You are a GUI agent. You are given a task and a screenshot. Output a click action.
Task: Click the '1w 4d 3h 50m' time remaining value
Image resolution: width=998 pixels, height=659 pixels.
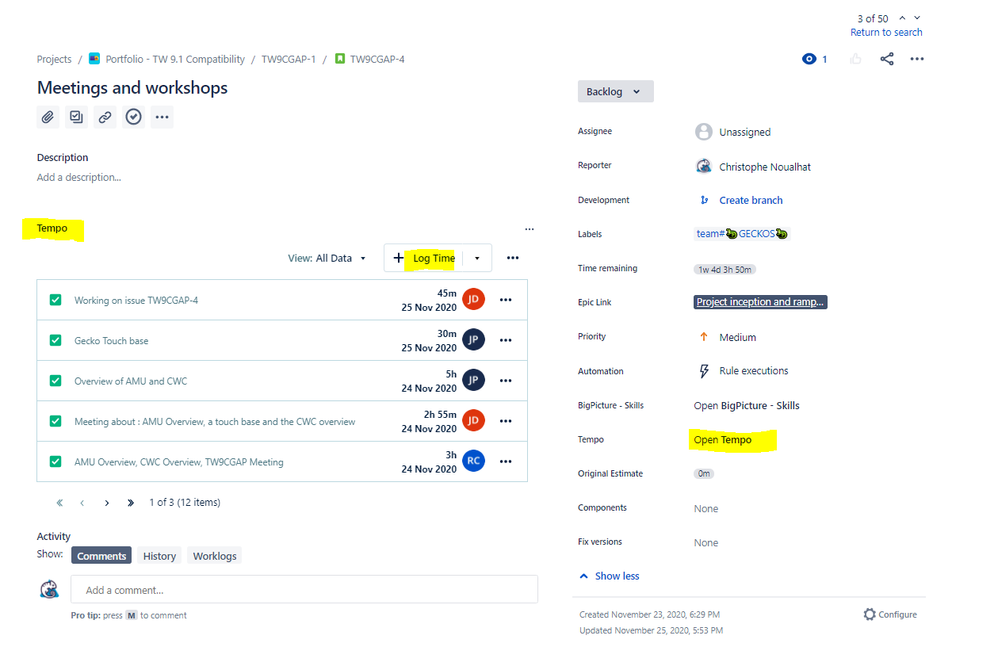724,269
